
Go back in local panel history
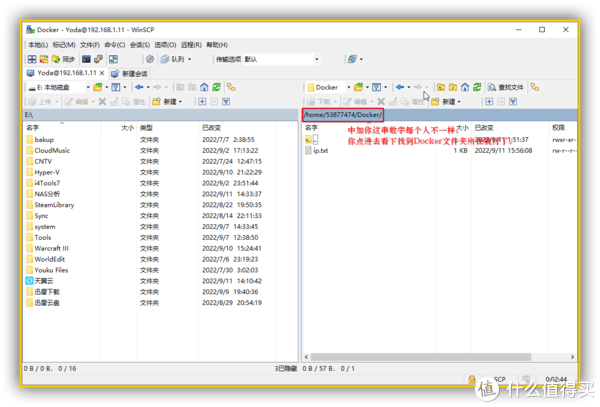tap(139, 87)
